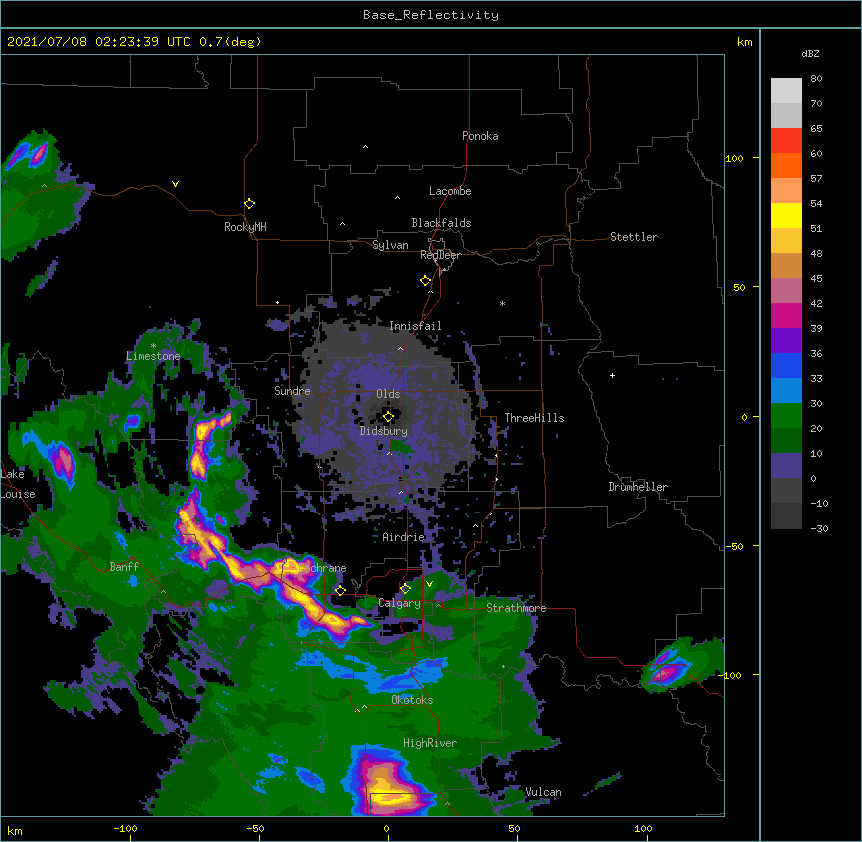Viewport: 862px width, 842px height.
Task: Click the white plus marker north of Drumheller
Action: click(612, 375)
